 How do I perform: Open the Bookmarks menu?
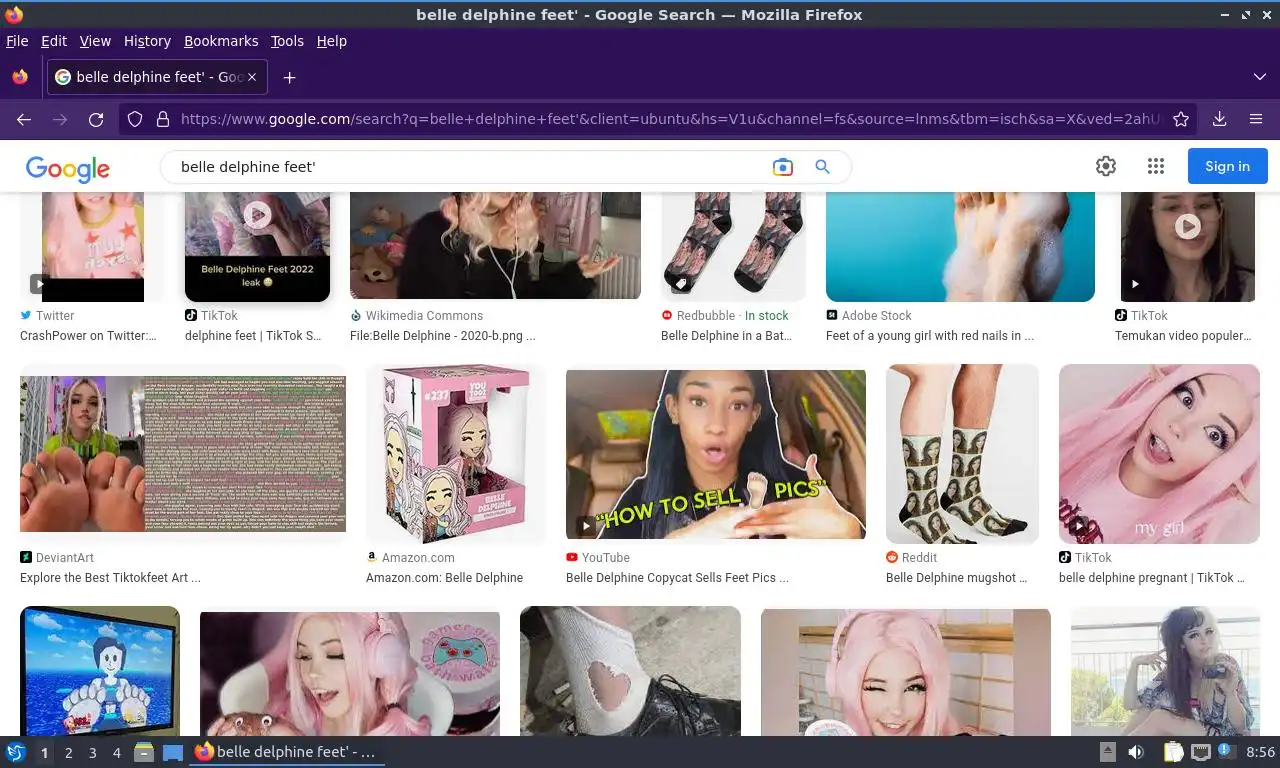click(221, 41)
